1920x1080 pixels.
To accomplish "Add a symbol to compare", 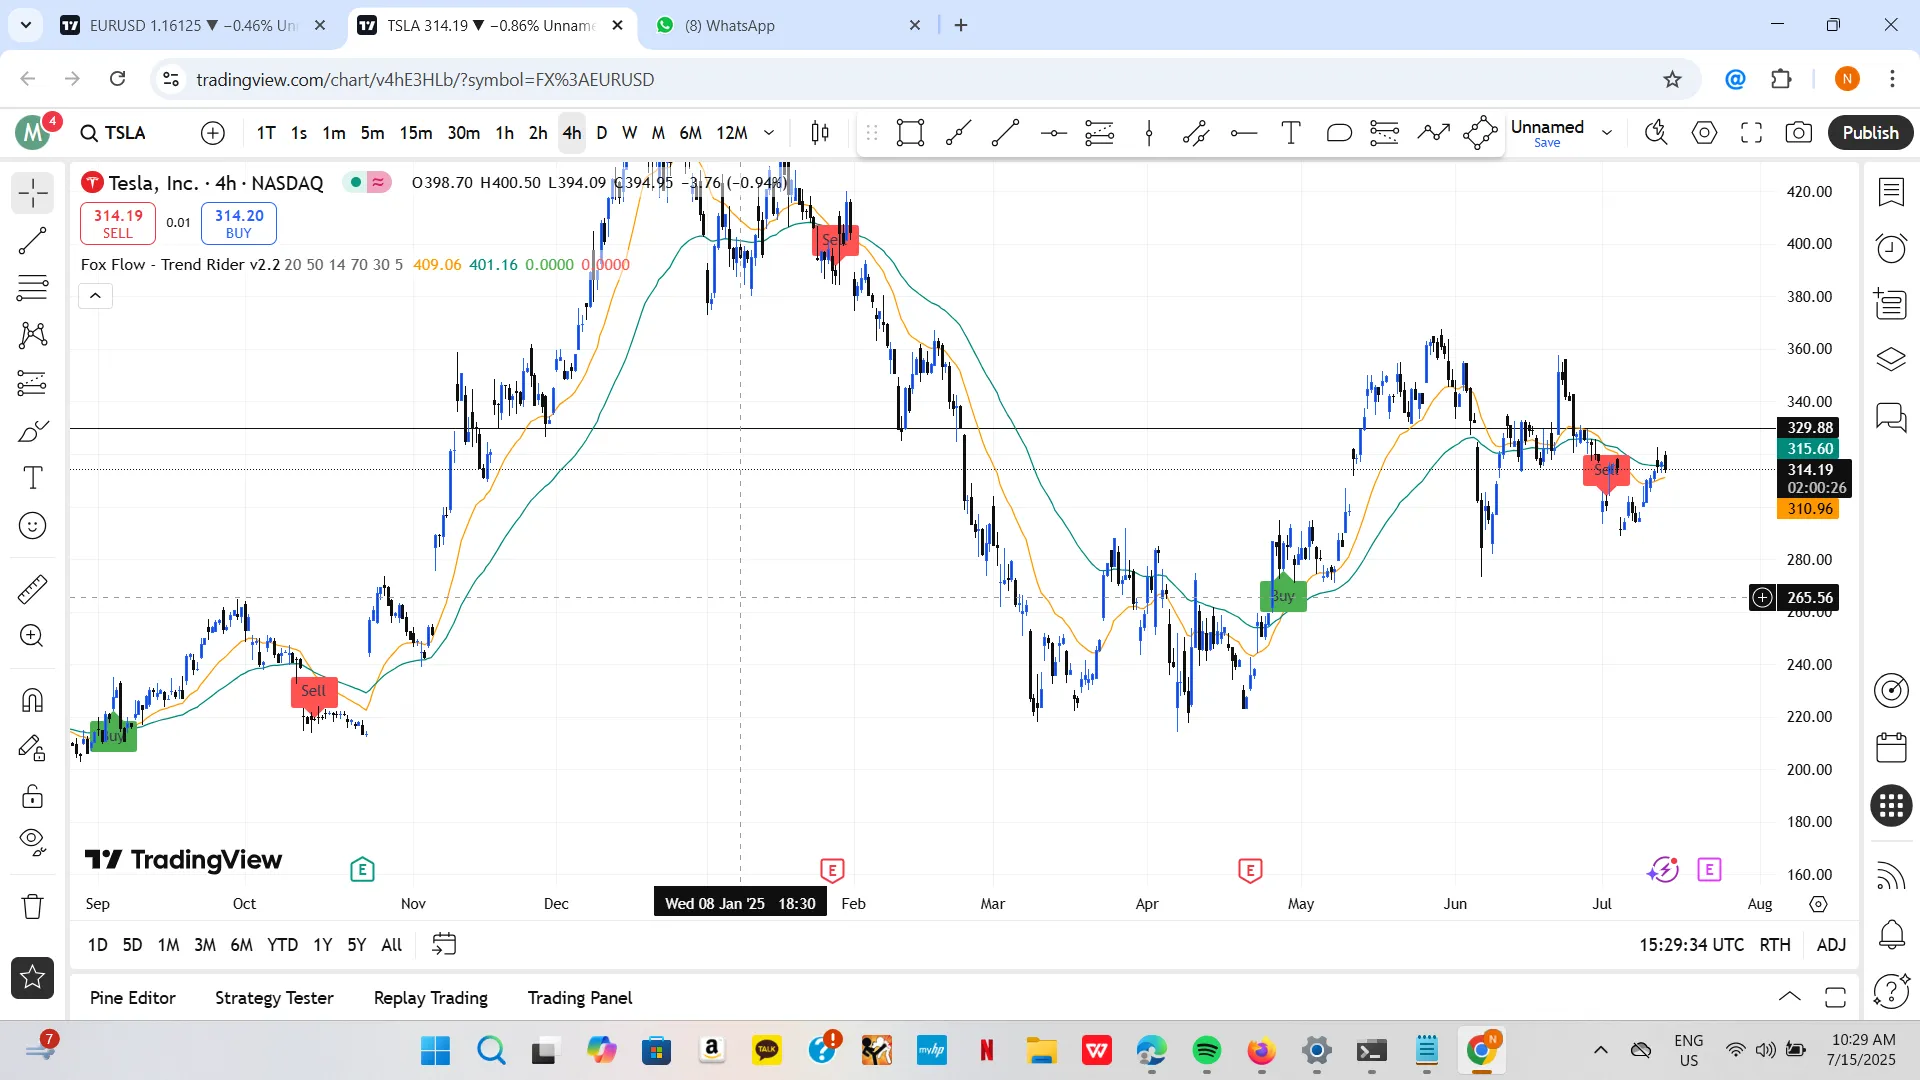I will point(213,133).
